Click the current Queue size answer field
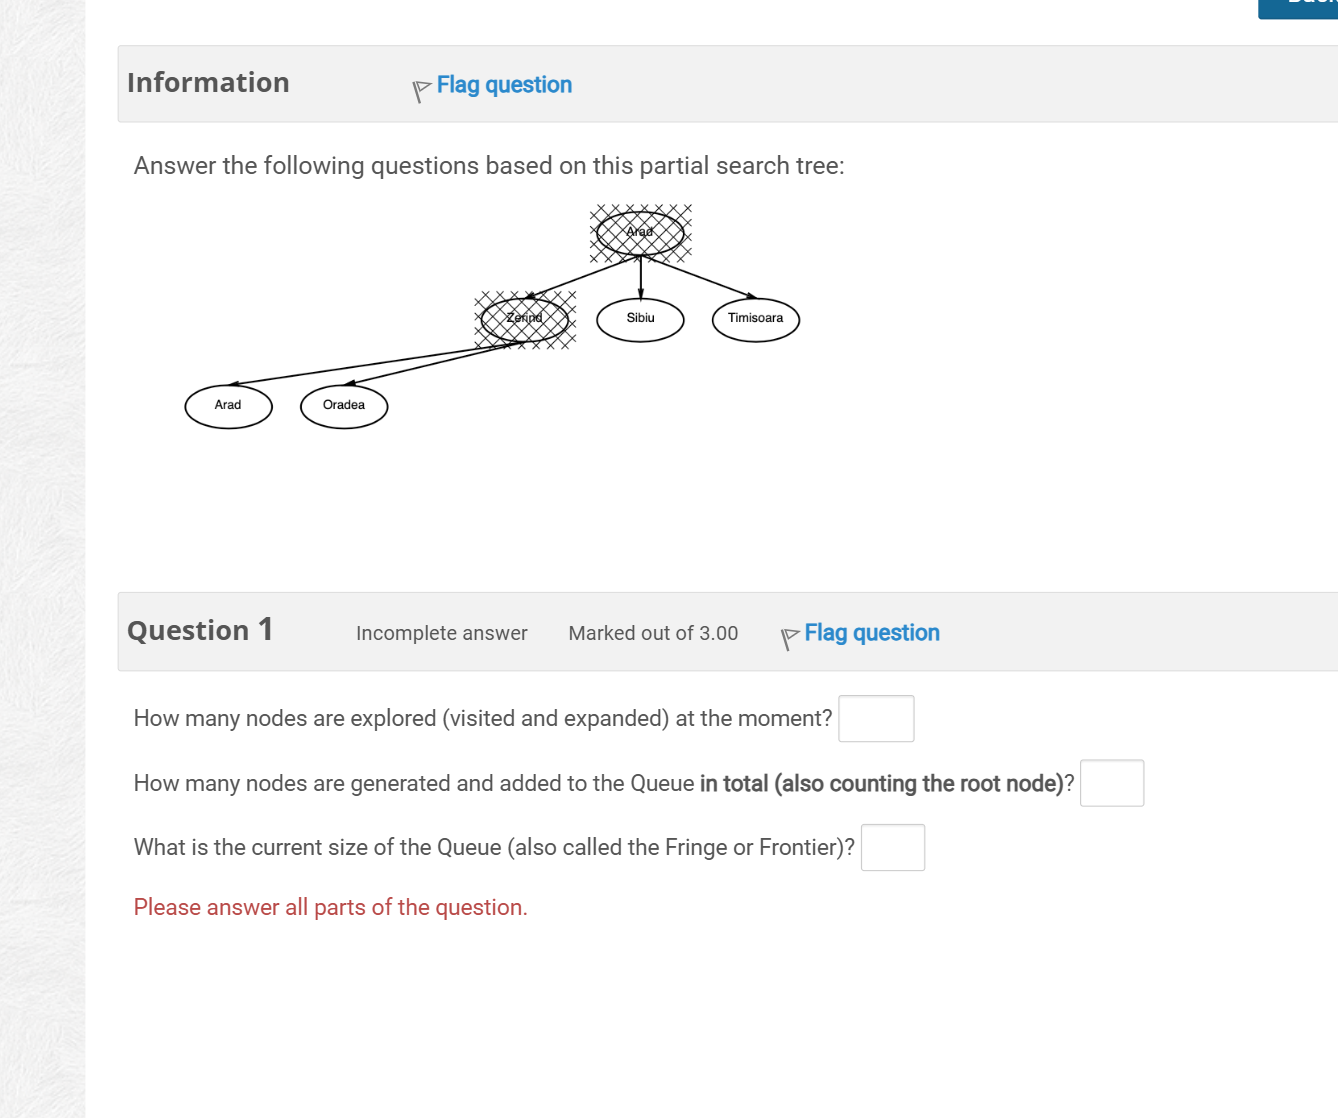The width and height of the screenshot is (1338, 1118). tap(892, 847)
